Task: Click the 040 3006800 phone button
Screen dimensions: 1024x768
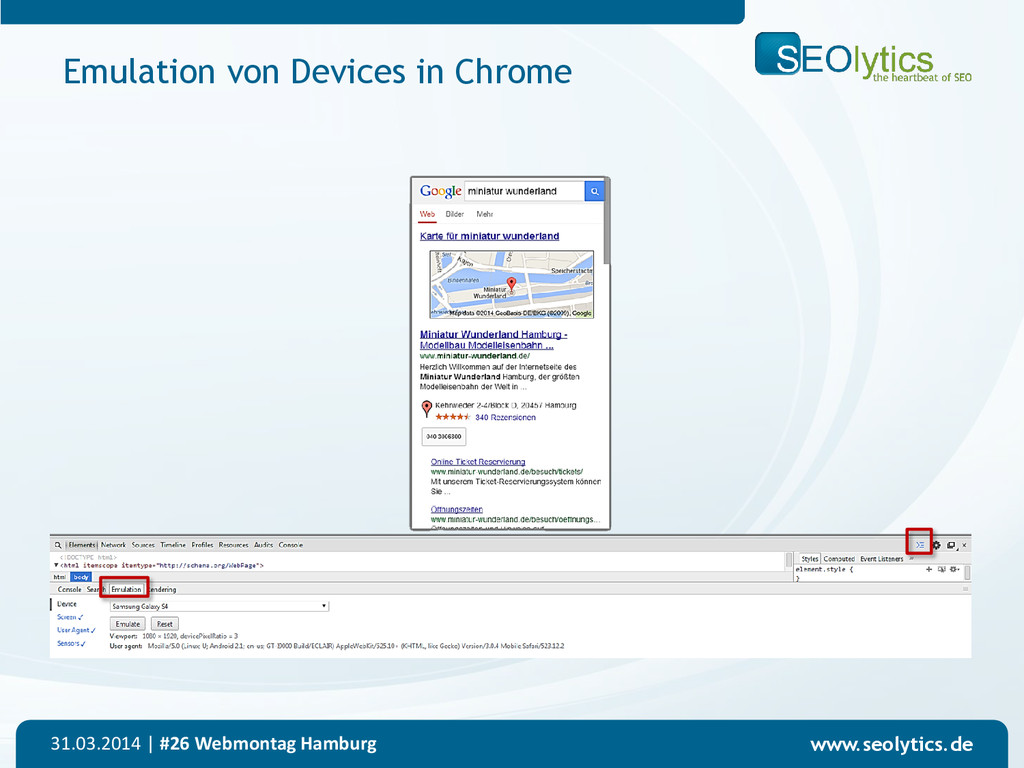Action: 444,436
